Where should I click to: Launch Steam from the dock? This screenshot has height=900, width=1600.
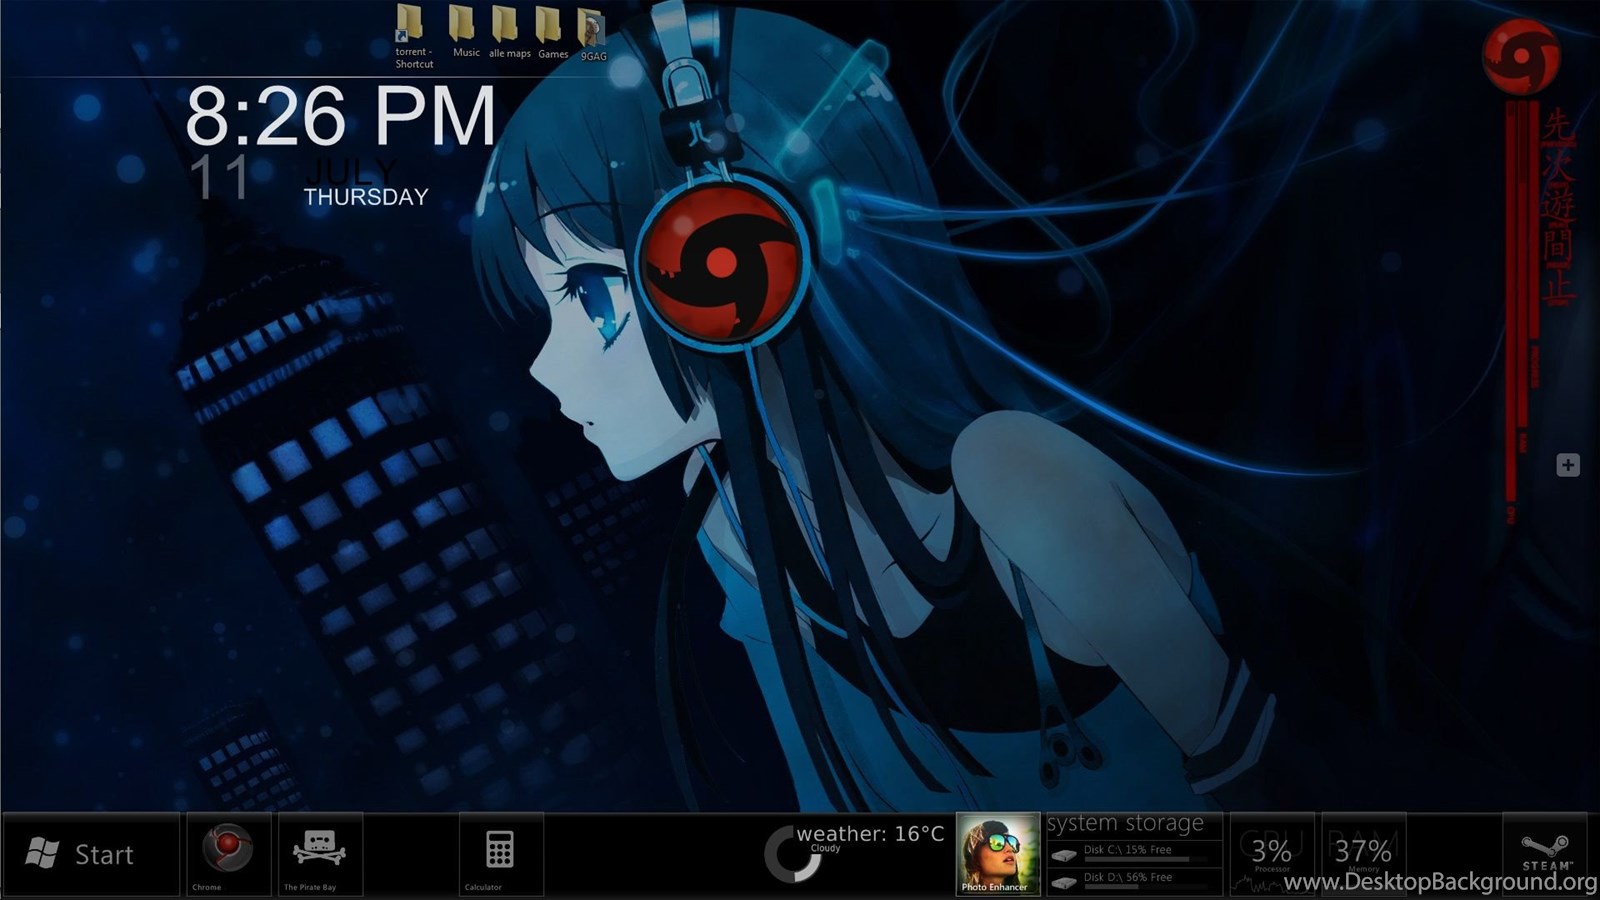click(x=1545, y=851)
